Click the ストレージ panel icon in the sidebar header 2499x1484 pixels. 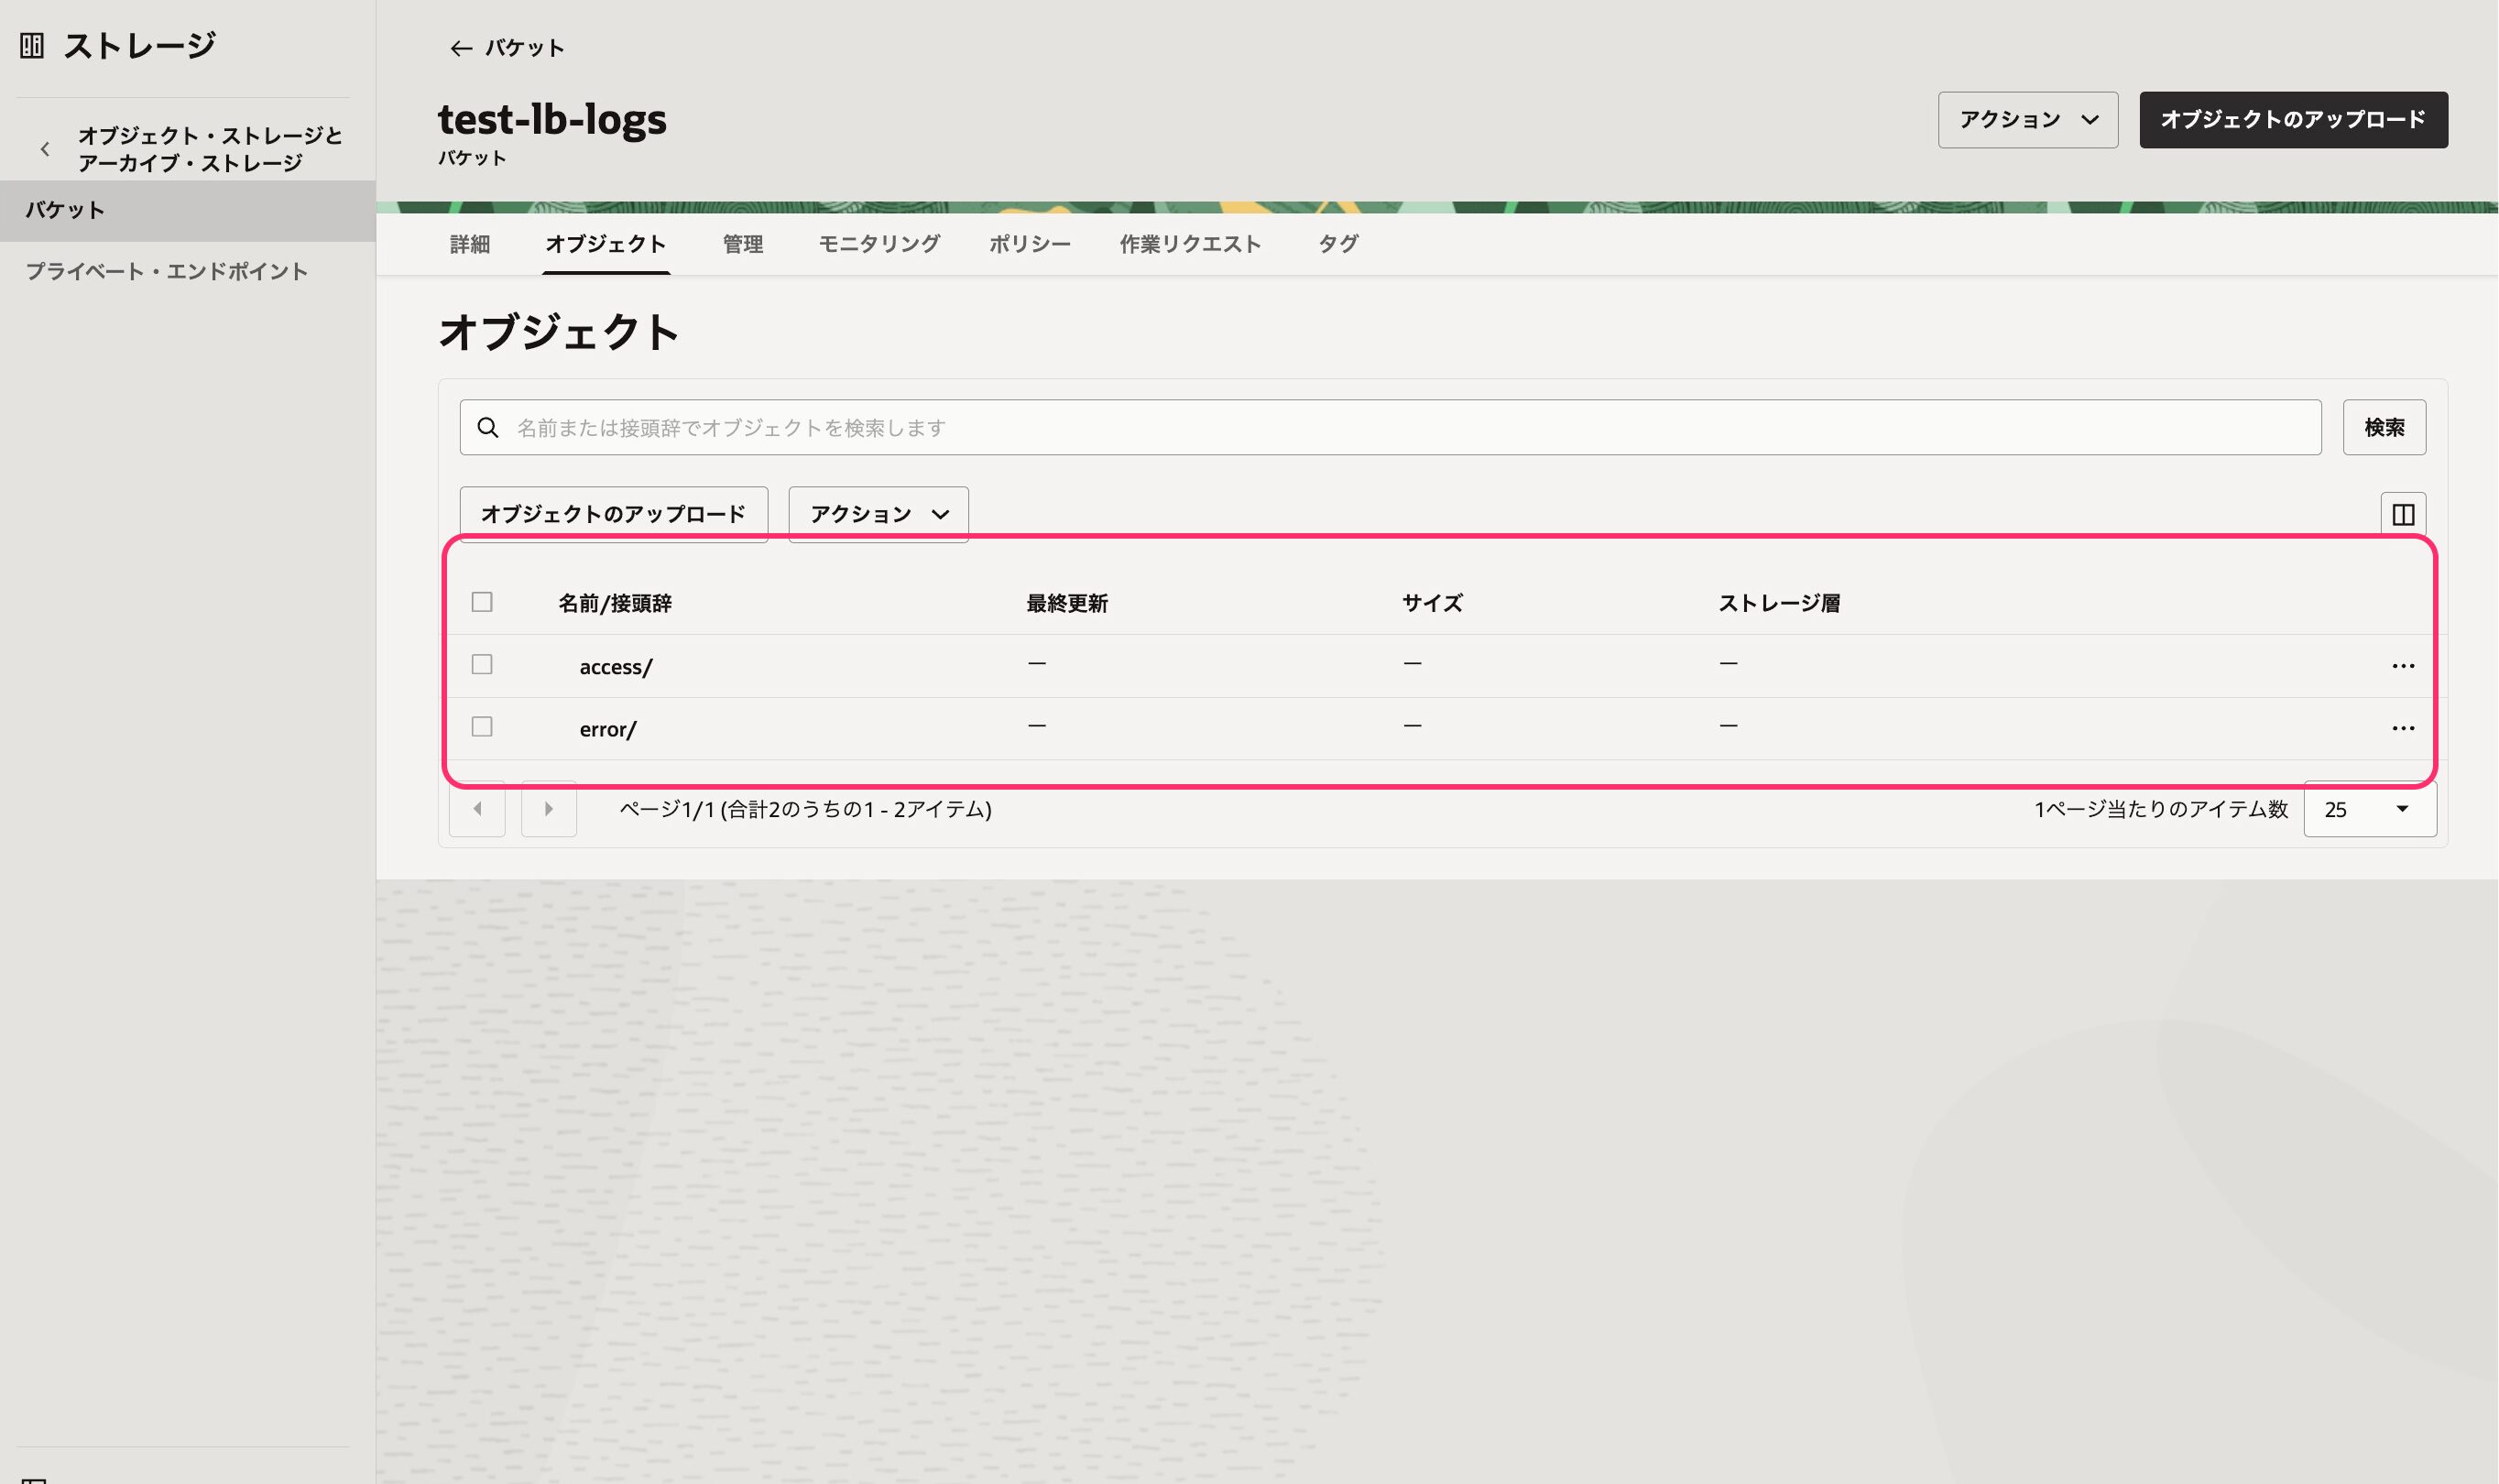point(33,44)
